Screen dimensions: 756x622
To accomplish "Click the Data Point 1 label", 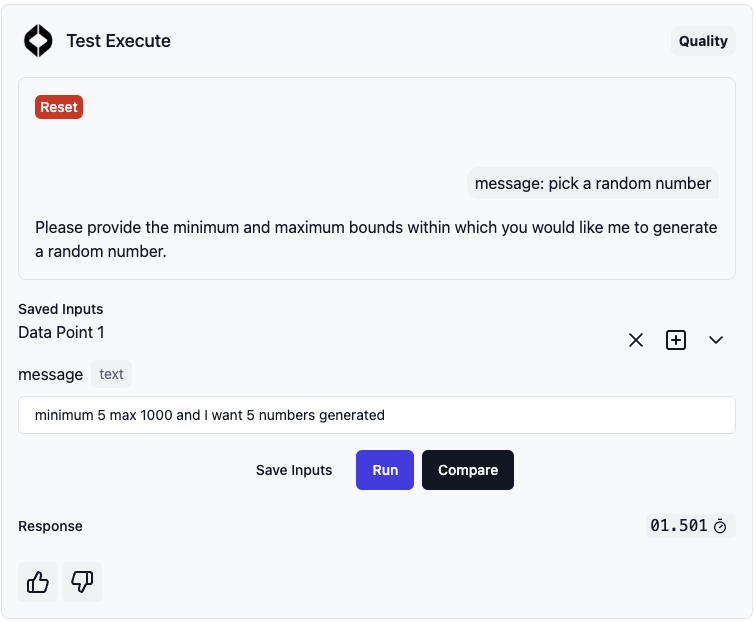I will pyautogui.click(x=61, y=333).
